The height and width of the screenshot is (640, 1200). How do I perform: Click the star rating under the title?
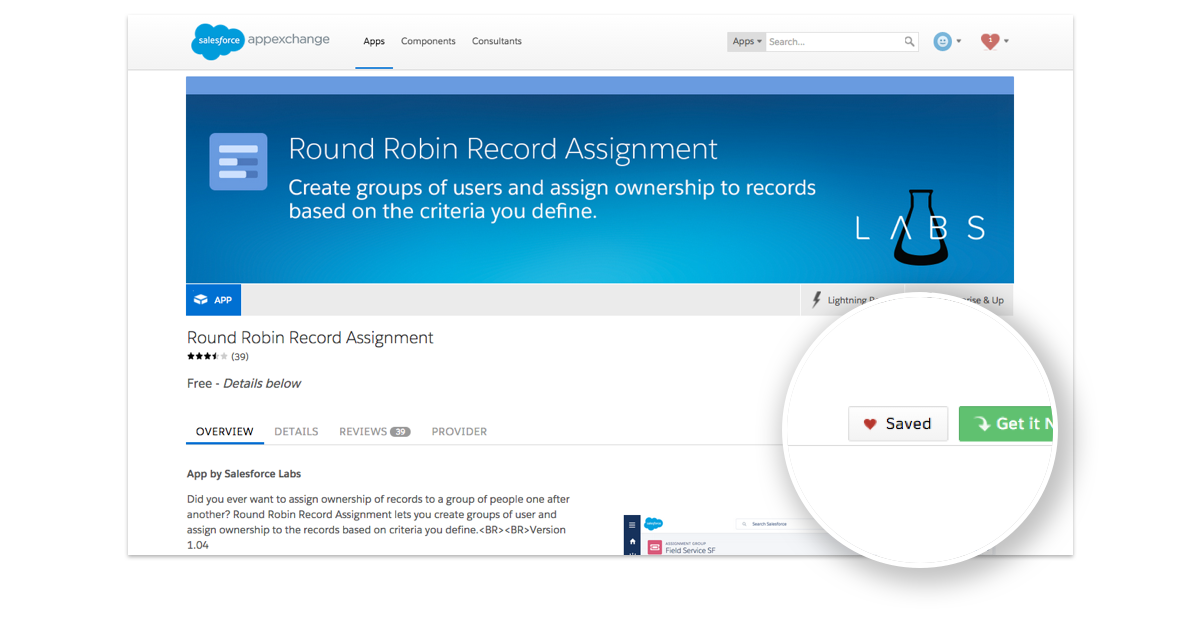(207, 356)
